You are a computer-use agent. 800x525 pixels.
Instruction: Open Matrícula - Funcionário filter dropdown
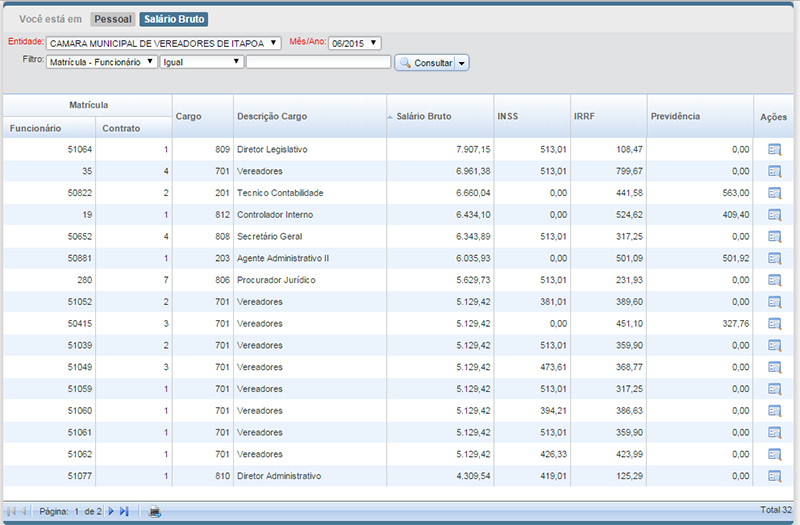click(102, 62)
